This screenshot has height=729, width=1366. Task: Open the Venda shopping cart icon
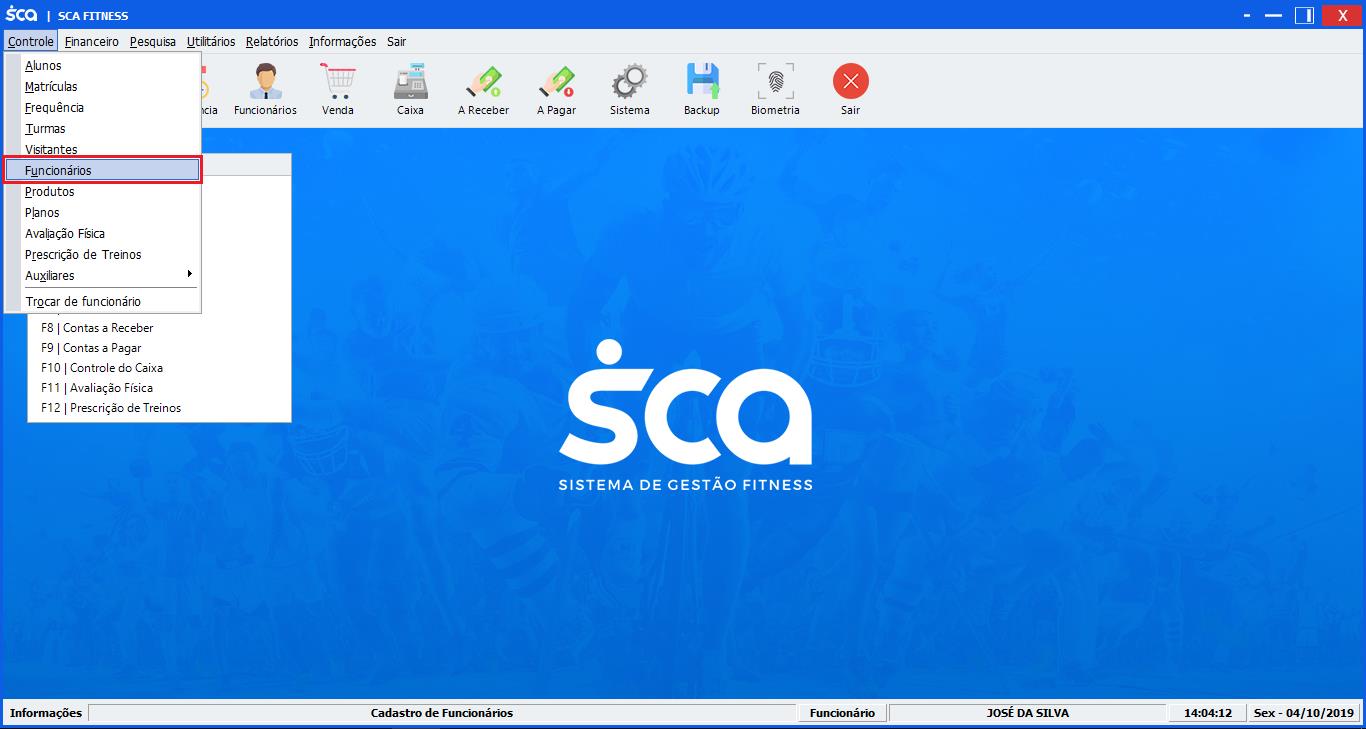(338, 90)
